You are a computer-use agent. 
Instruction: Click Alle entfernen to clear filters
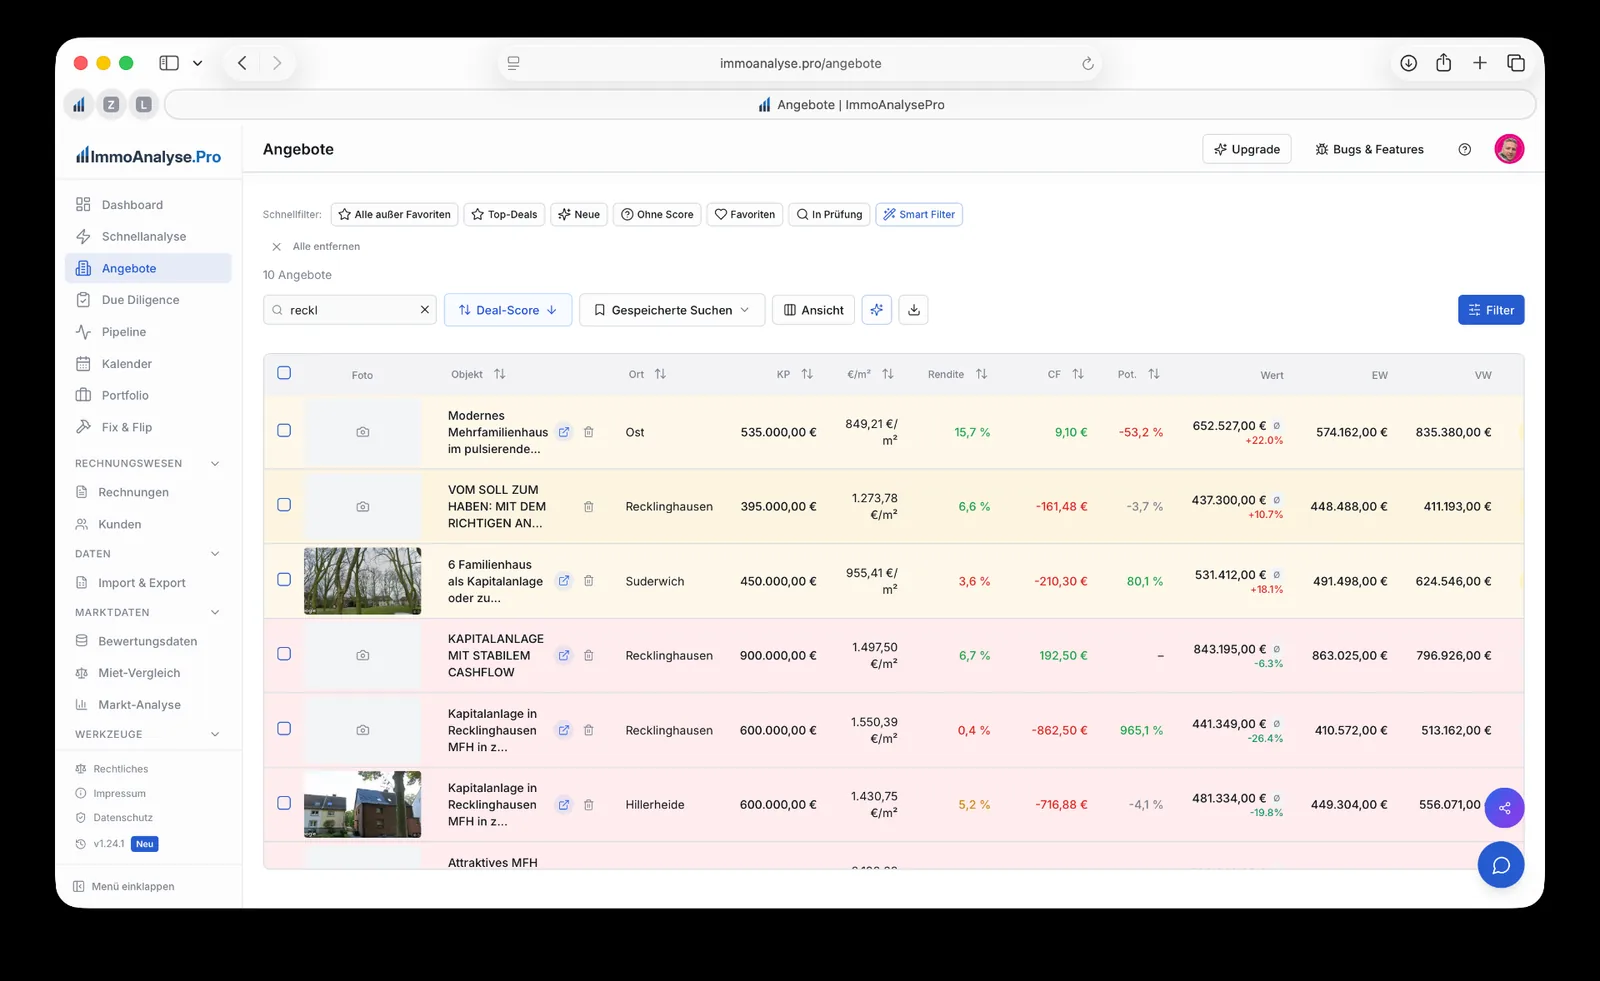[x=316, y=246]
